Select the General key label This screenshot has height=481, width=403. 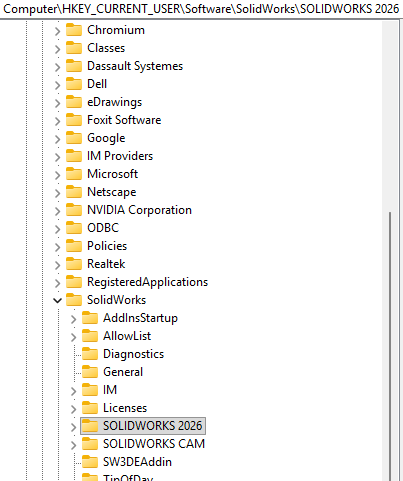123,372
